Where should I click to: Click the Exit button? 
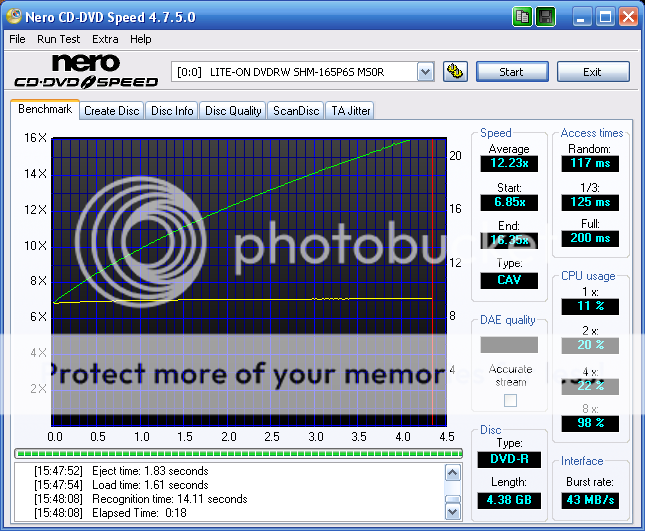coord(593,72)
